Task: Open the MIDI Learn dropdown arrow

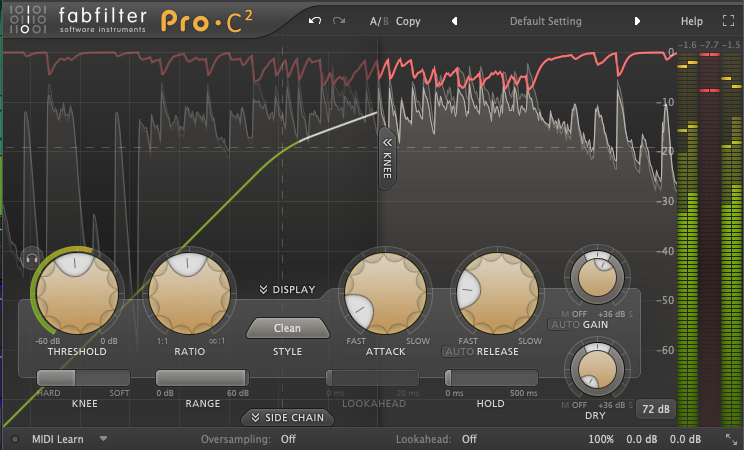Action: (x=103, y=439)
